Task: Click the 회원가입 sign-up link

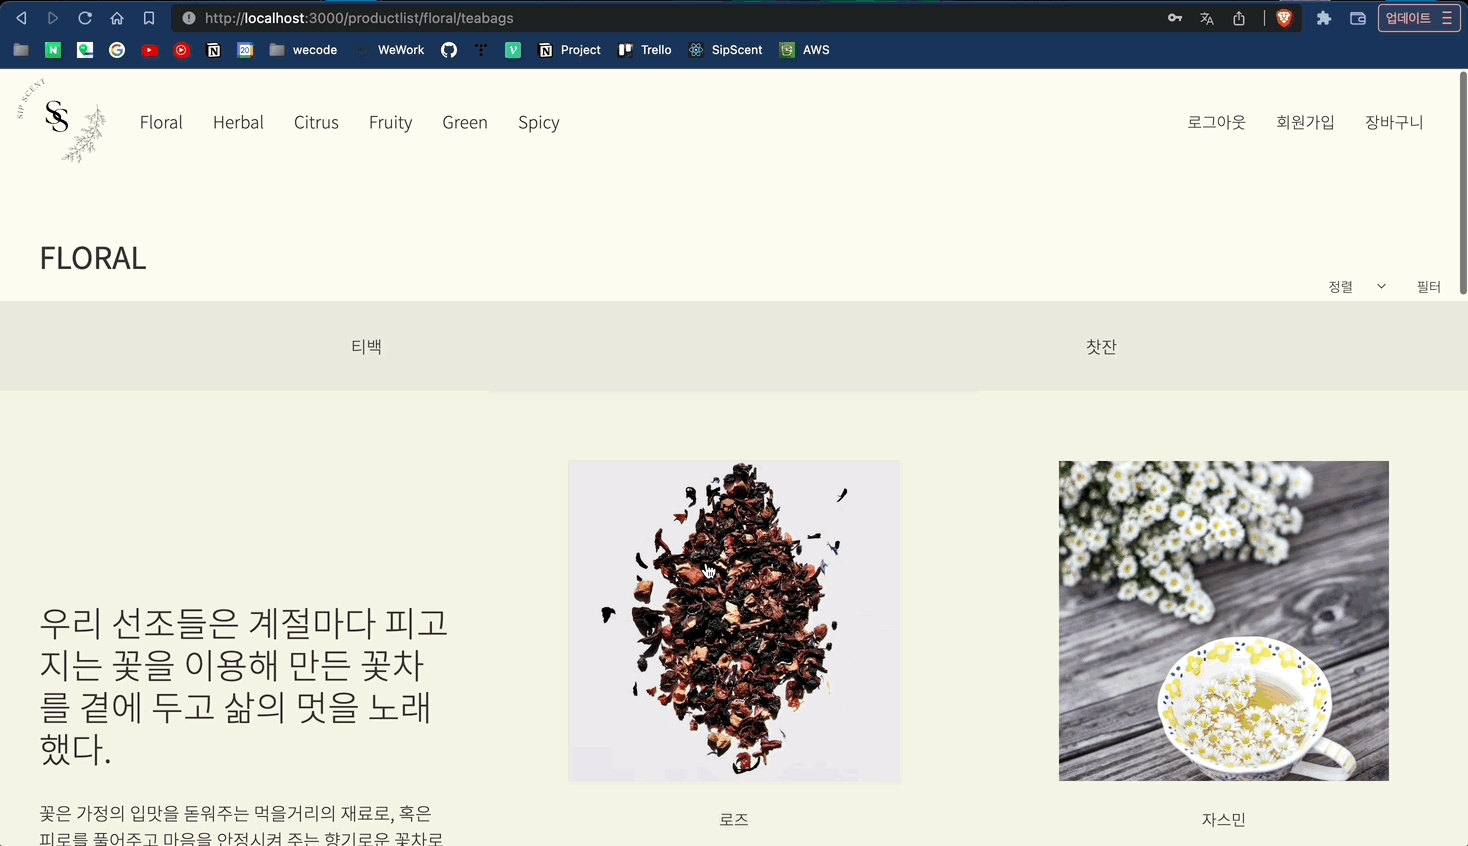Action: pyautogui.click(x=1305, y=122)
